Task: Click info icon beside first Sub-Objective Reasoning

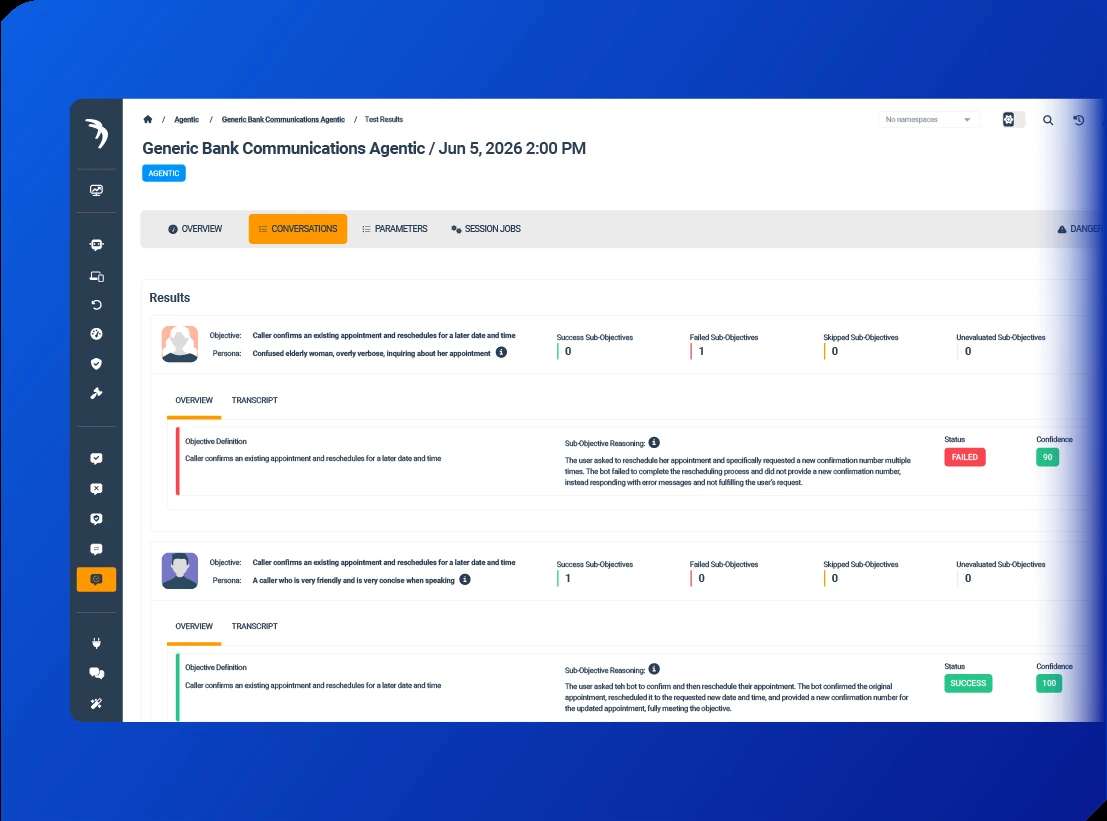Action: [x=654, y=443]
